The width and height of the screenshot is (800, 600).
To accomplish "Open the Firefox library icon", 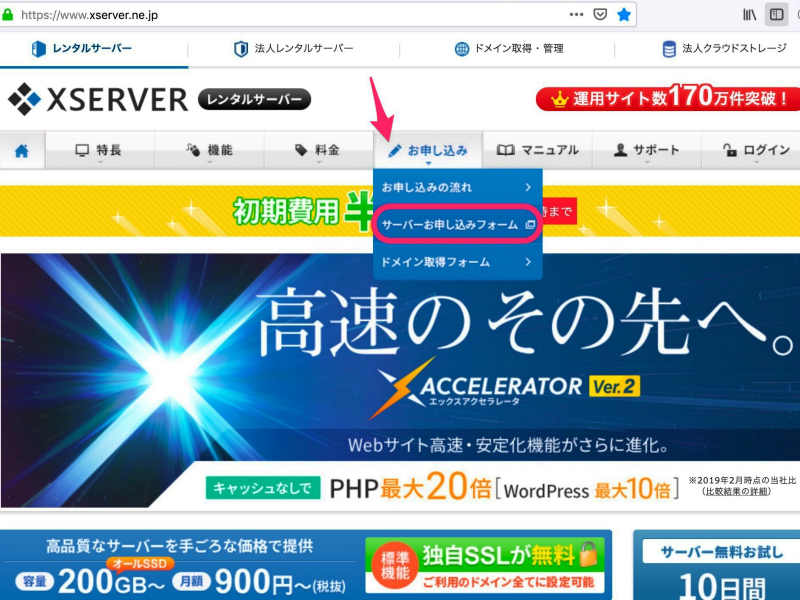I will pyautogui.click(x=749, y=14).
